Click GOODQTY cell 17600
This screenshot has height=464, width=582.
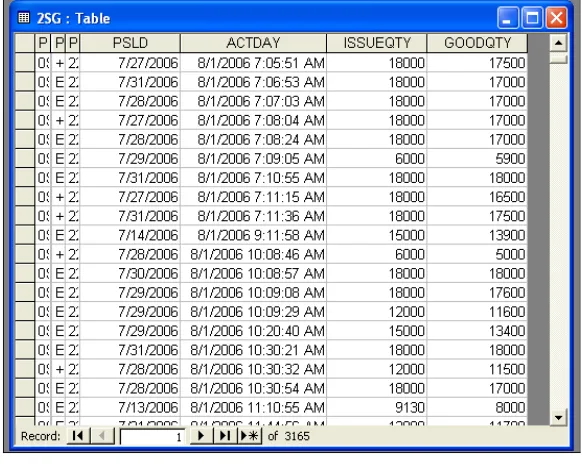click(477, 293)
